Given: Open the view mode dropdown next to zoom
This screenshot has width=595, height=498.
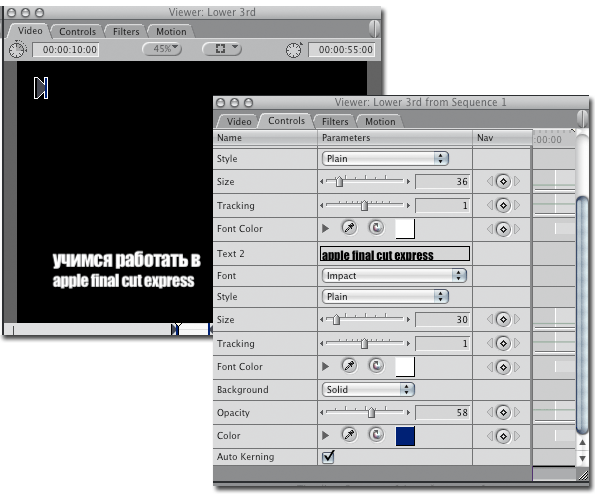Looking at the screenshot, I should coord(222,49).
